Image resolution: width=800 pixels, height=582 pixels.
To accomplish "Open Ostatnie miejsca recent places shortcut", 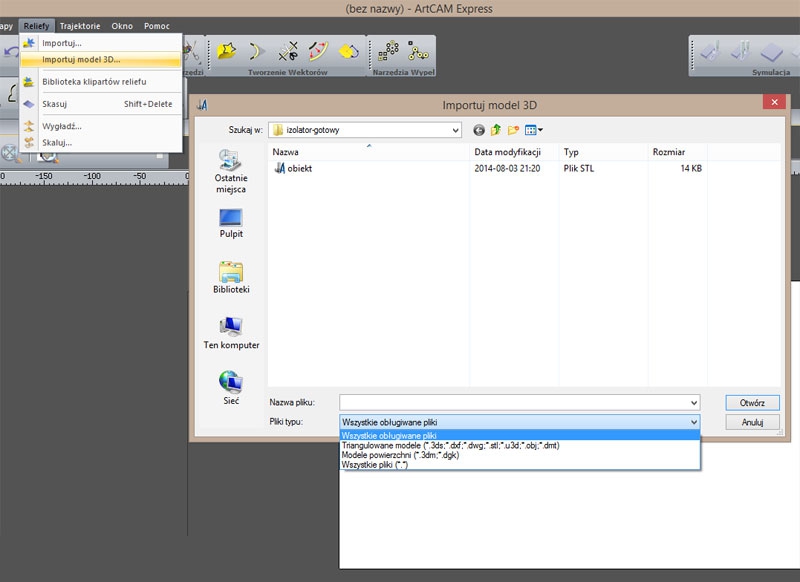I will [231, 171].
